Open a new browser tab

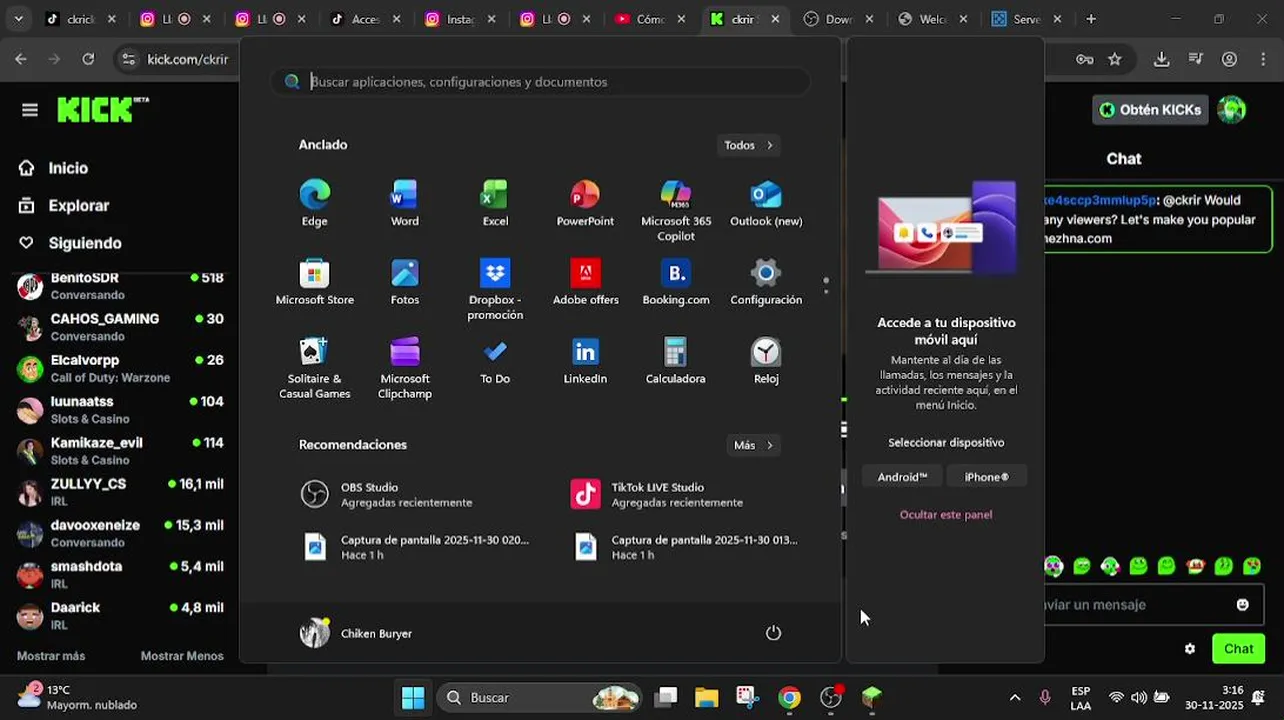1091,19
